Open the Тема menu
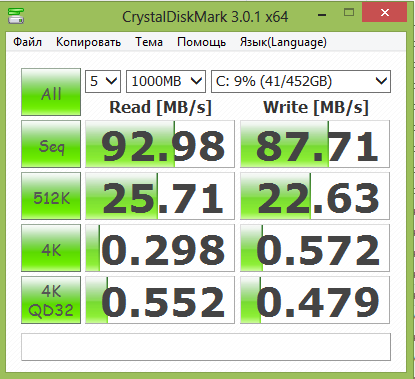Screen dimensions: 415x379 point(149,42)
